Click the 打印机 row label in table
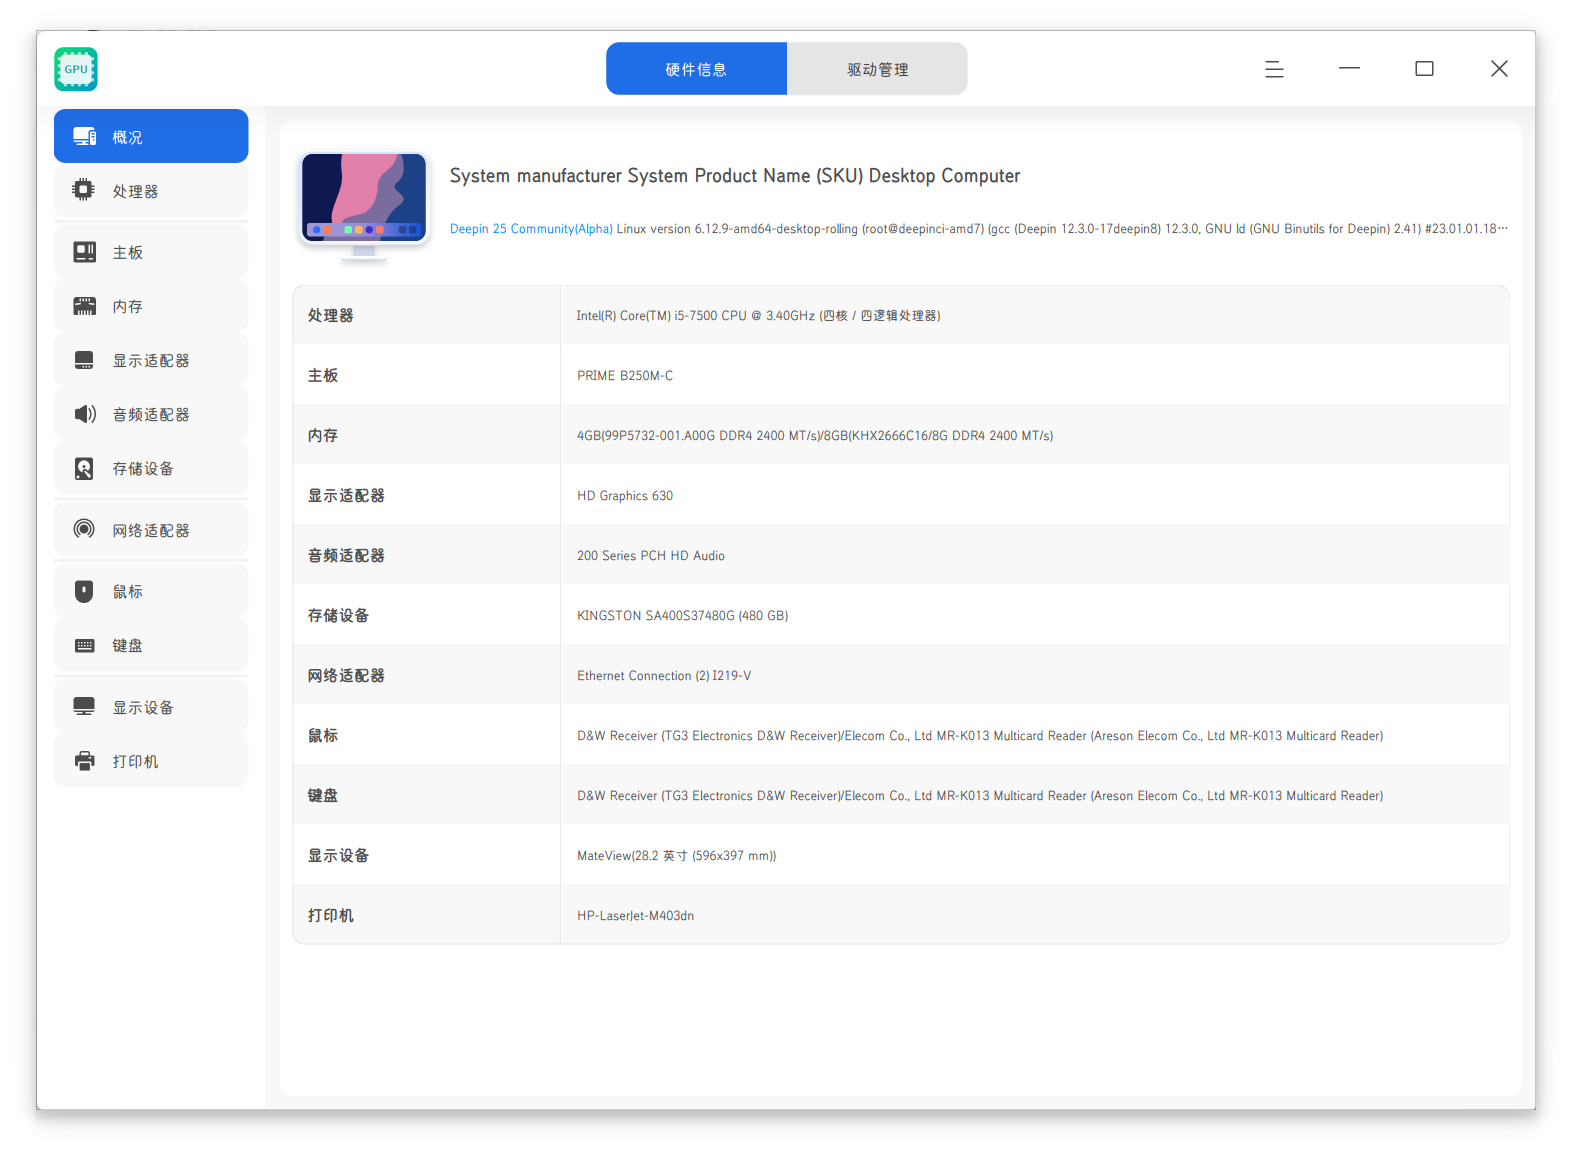The height and width of the screenshot is (1152, 1572). click(330, 915)
